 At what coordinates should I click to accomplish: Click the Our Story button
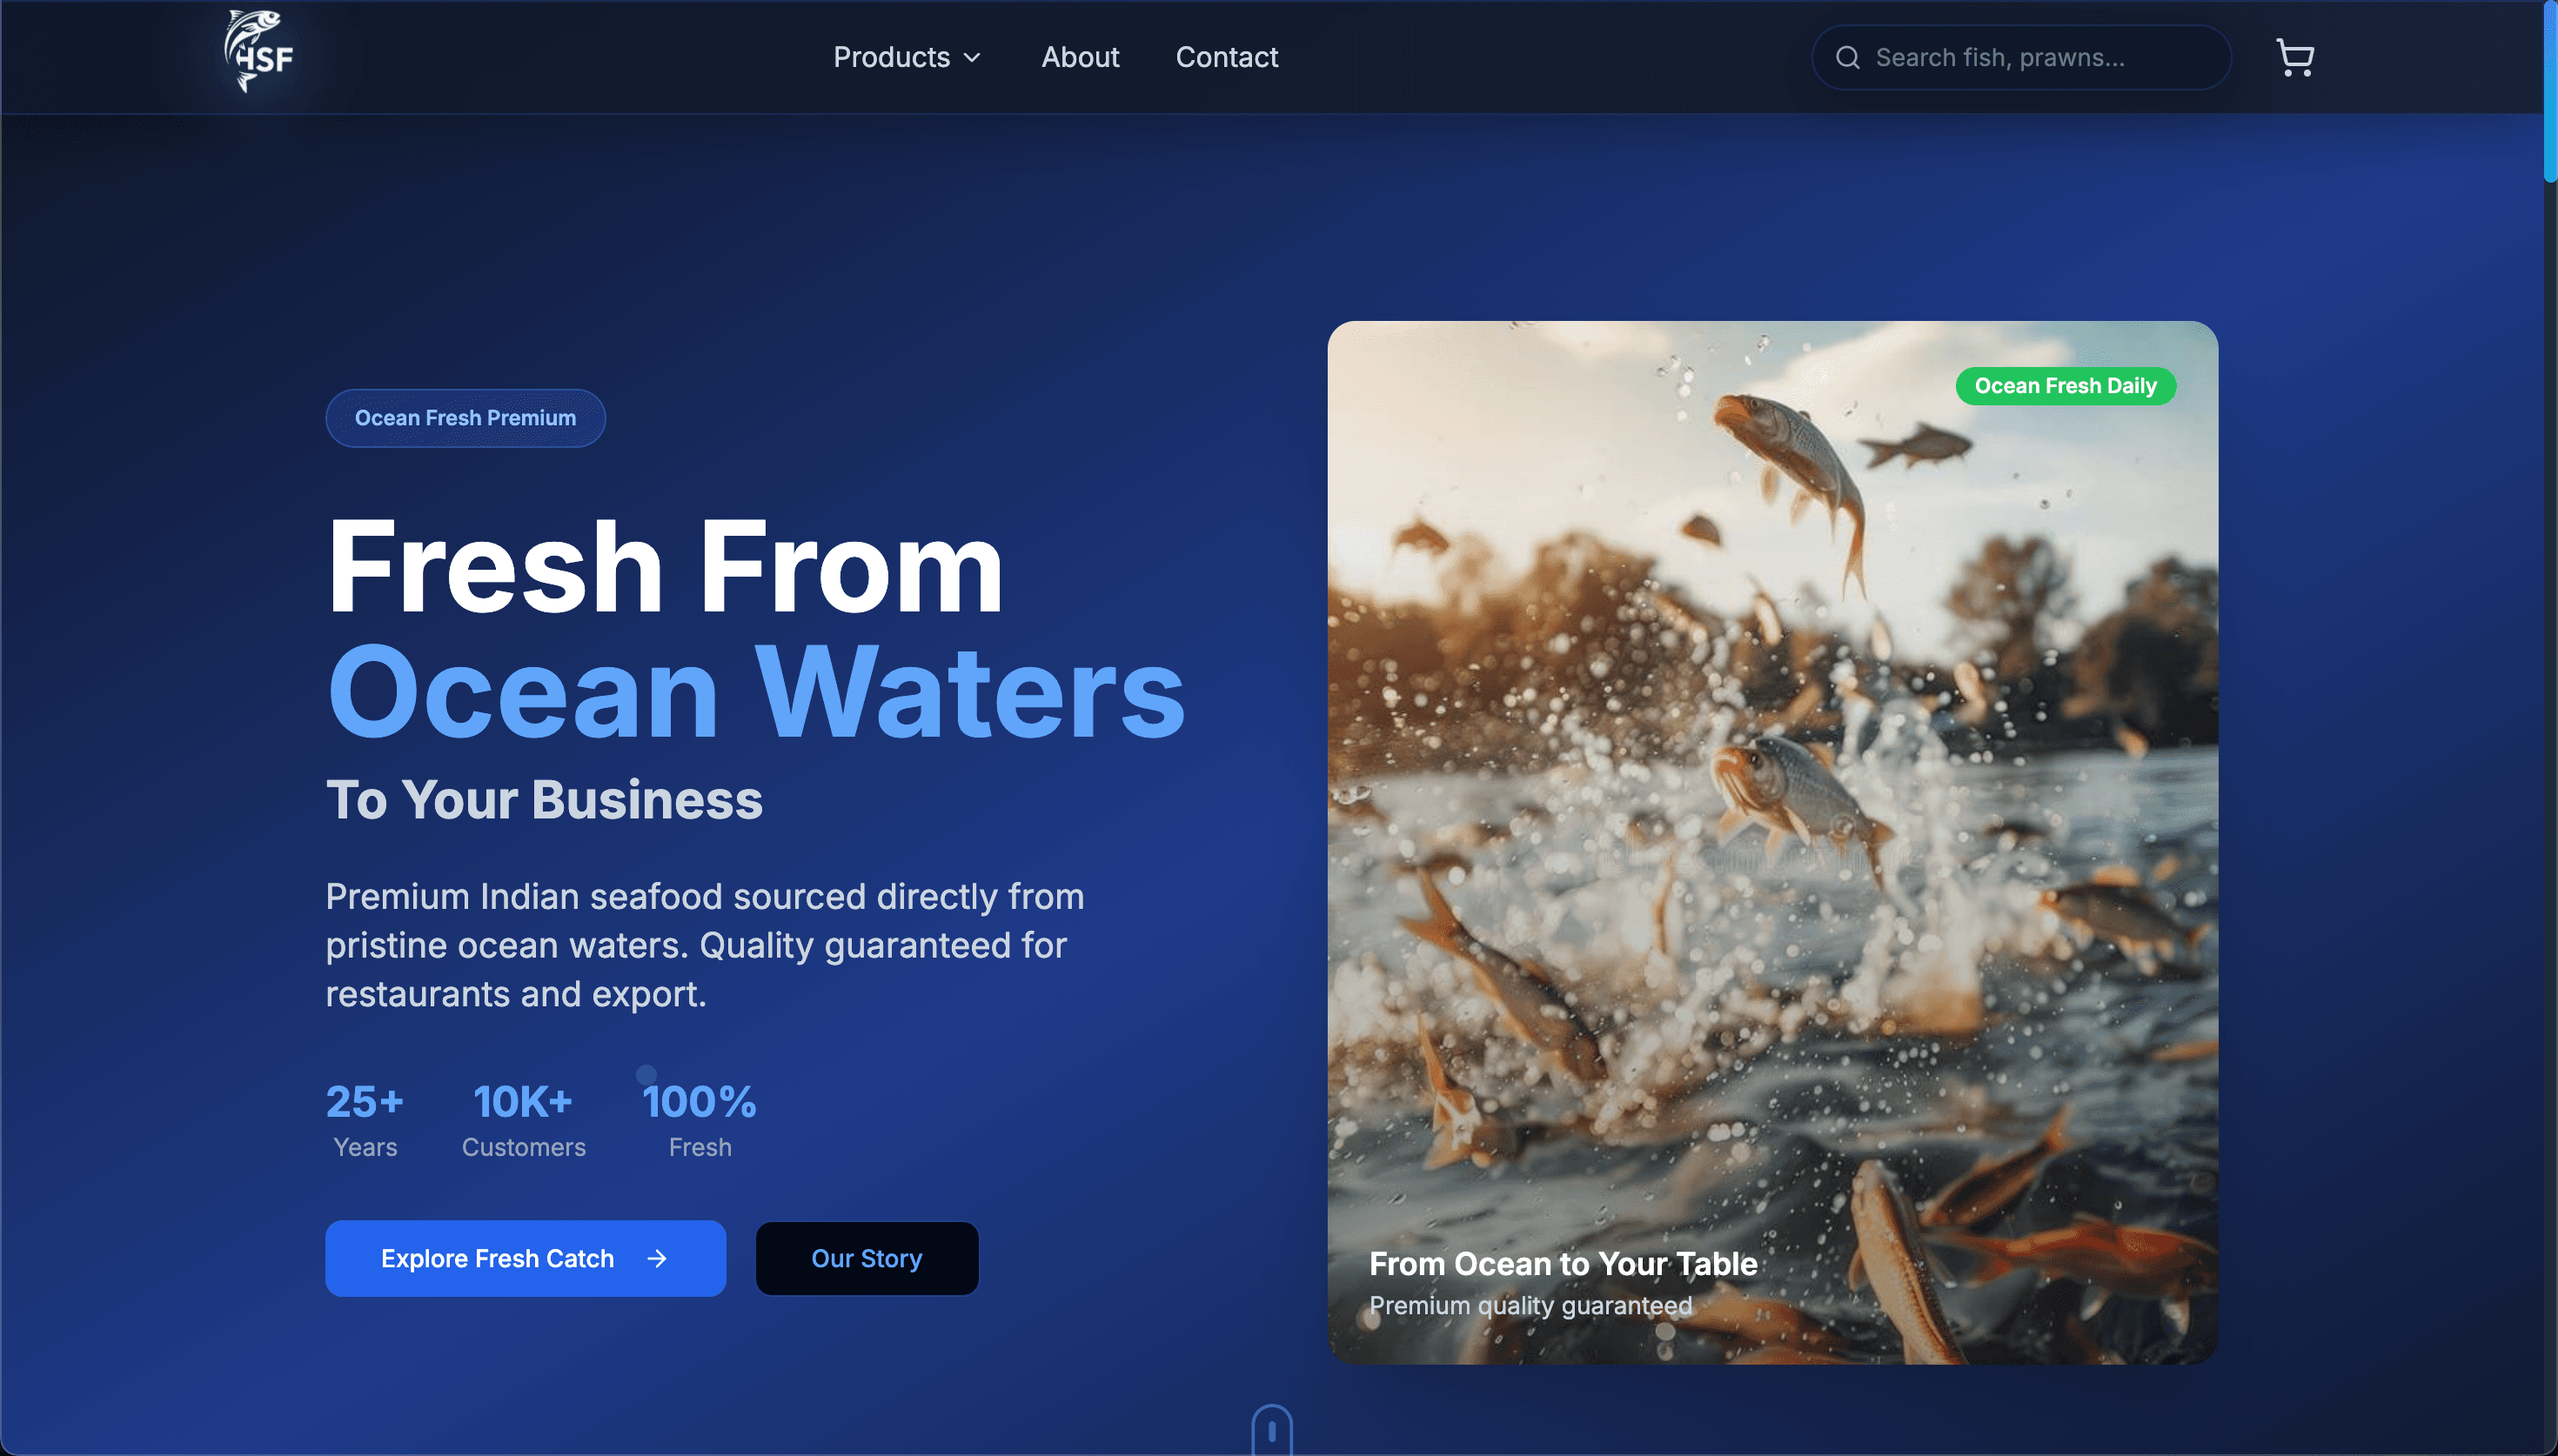point(867,1258)
